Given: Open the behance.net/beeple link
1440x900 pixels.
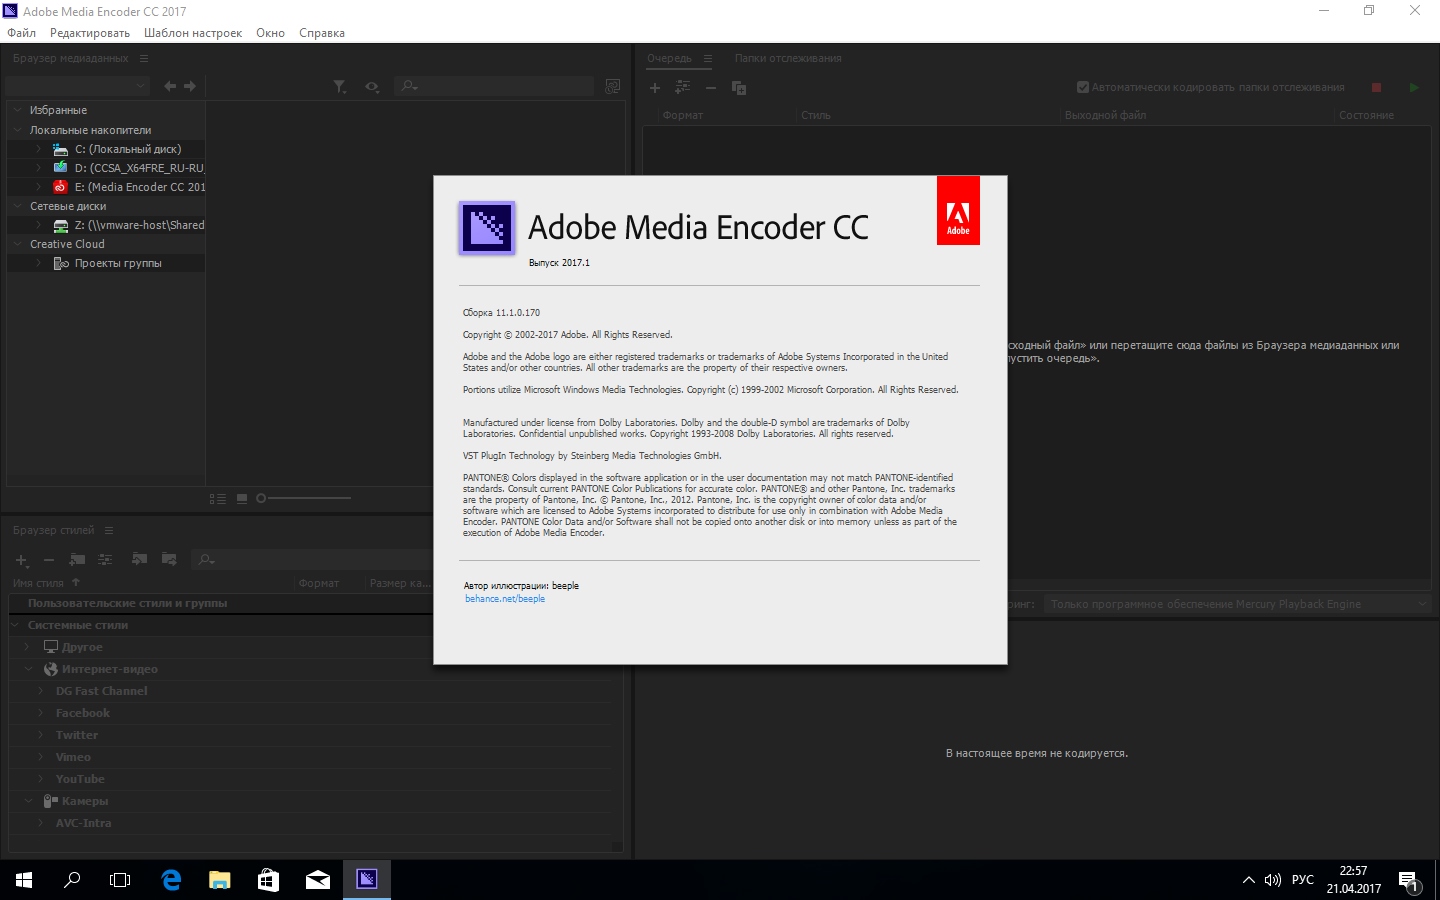Looking at the screenshot, I should click(x=505, y=599).
